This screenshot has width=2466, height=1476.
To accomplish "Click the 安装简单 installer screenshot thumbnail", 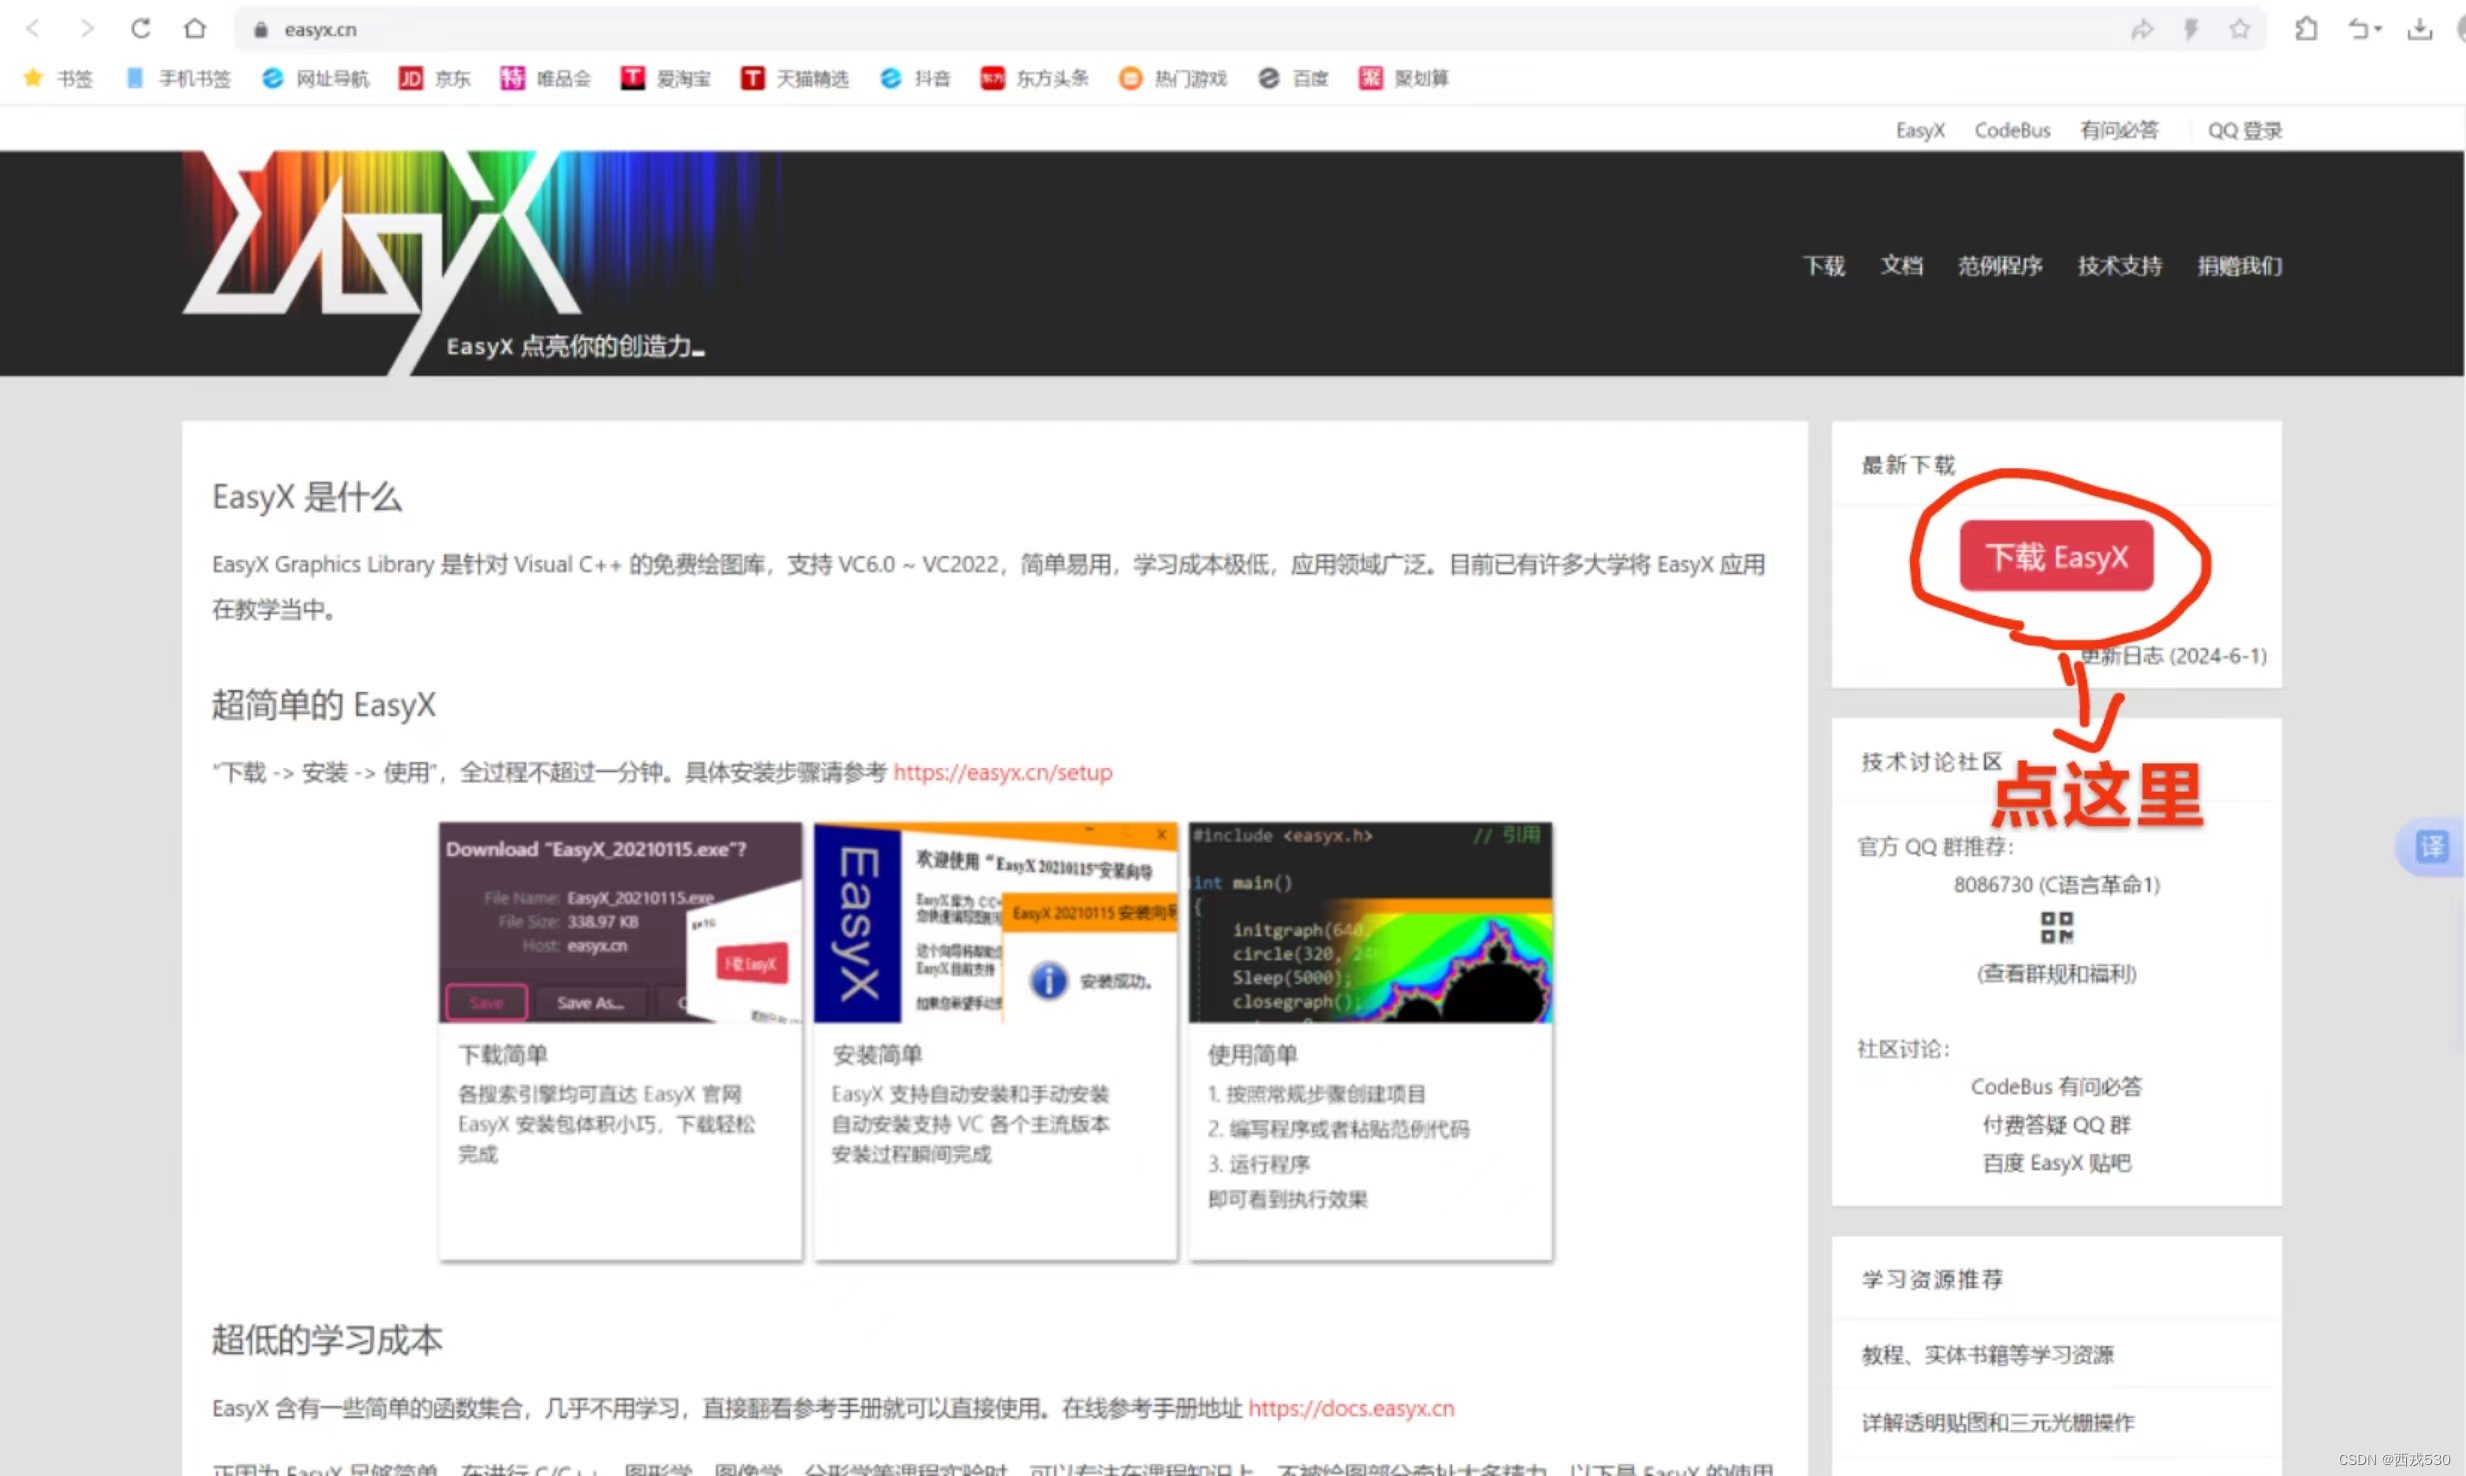I will (x=995, y=922).
